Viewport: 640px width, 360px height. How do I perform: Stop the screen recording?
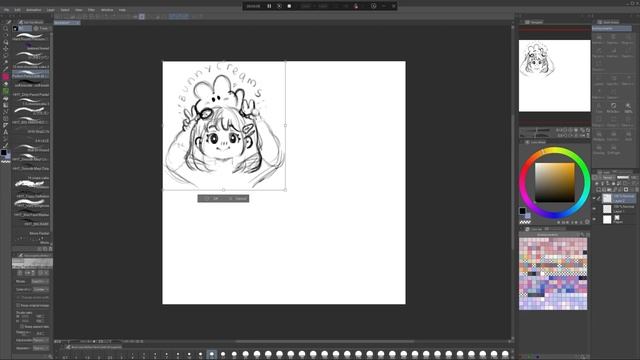tap(289, 6)
